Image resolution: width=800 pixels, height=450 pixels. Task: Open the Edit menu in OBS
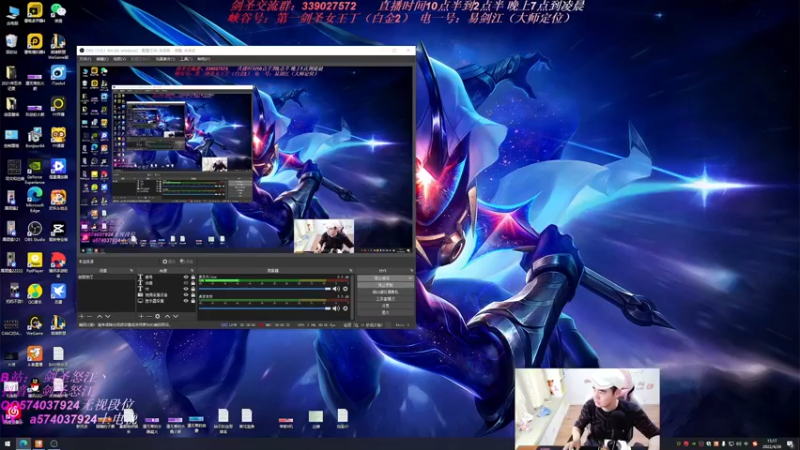coord(102,59)
